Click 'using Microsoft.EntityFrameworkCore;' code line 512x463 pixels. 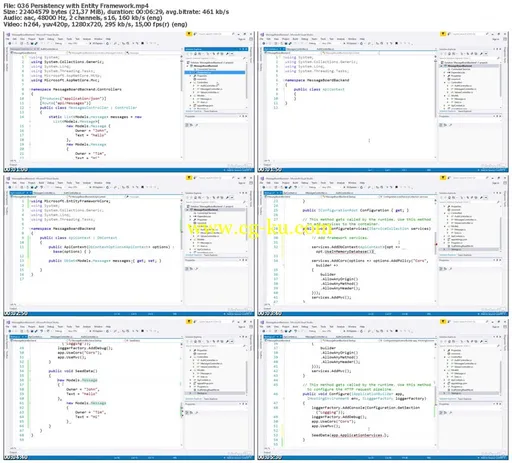click(x=70, y=201)
